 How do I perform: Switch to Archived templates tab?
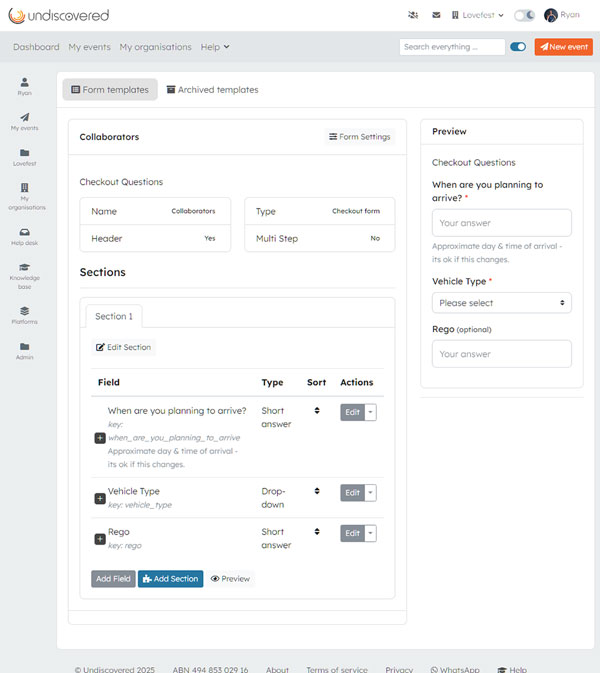coord(212,89)
